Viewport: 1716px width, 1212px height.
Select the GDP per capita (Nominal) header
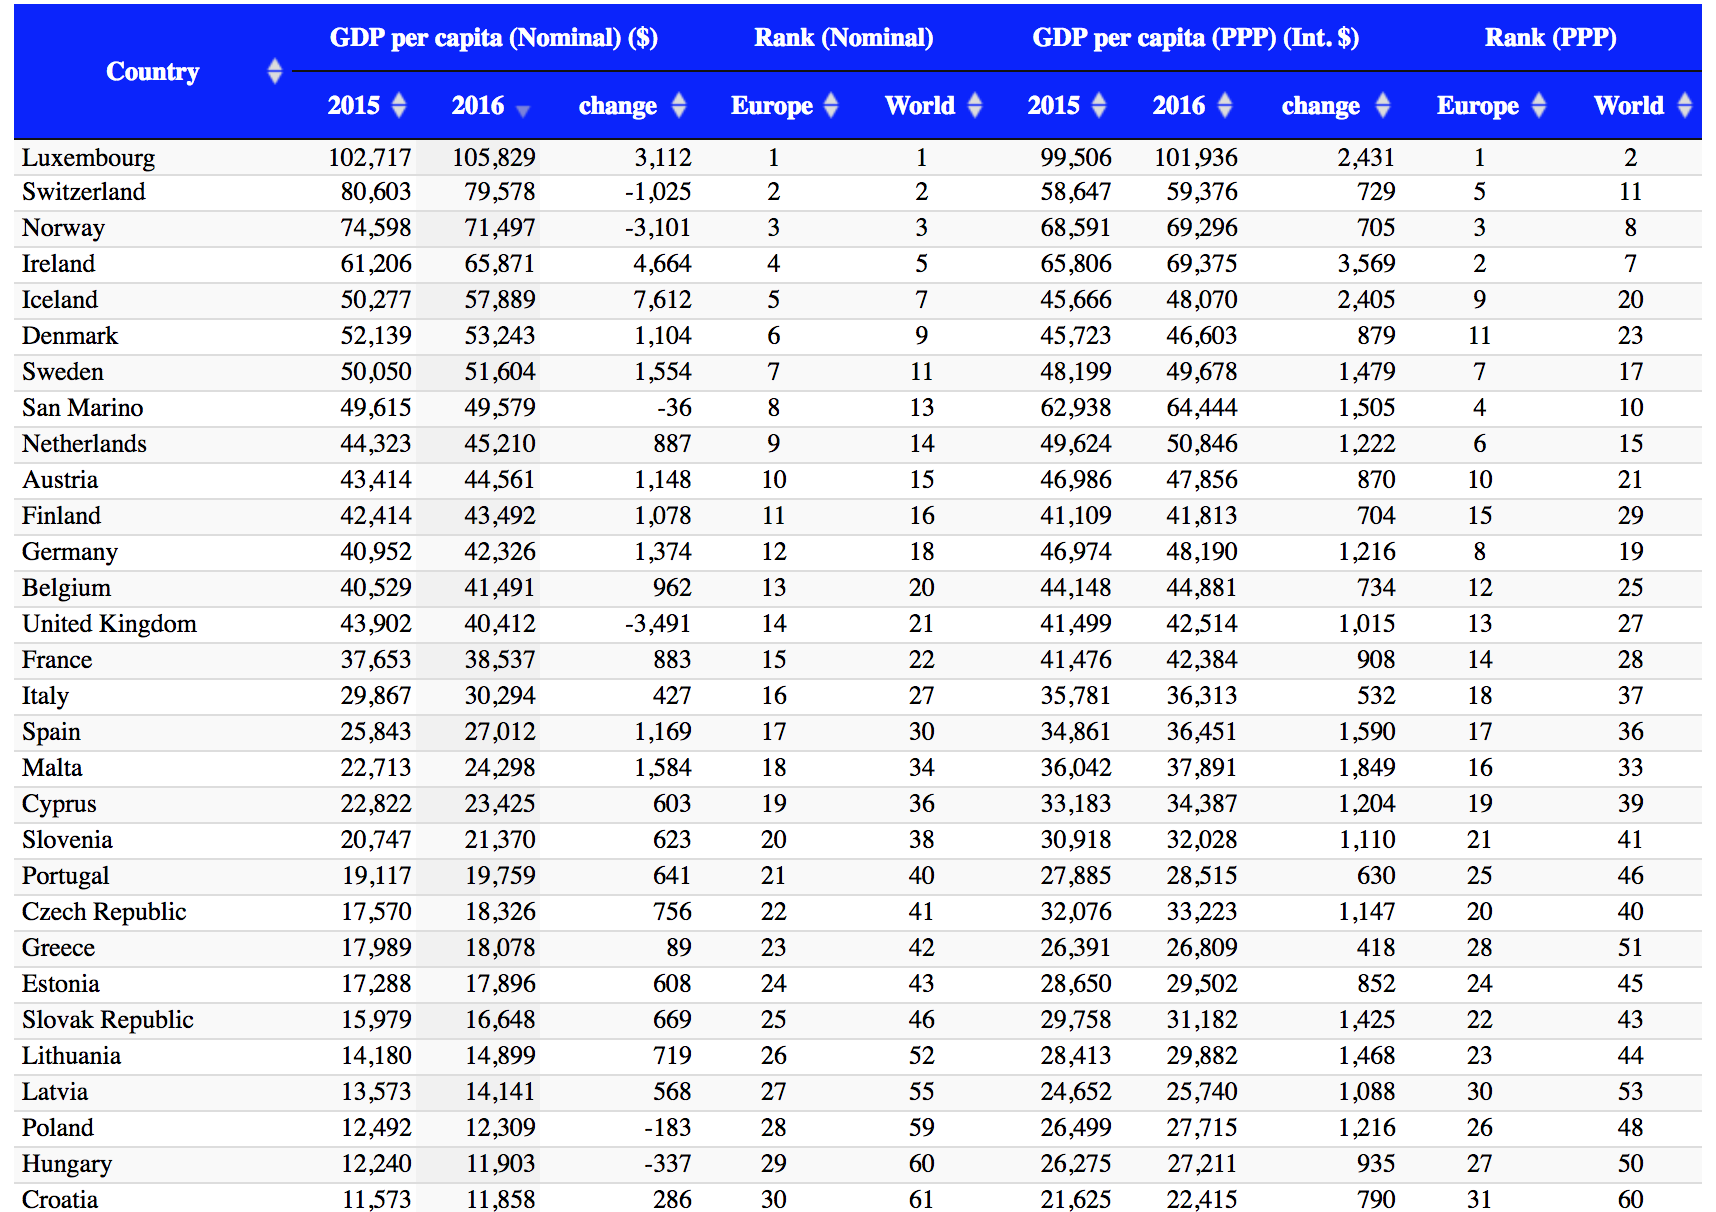(x=494, y=38)
